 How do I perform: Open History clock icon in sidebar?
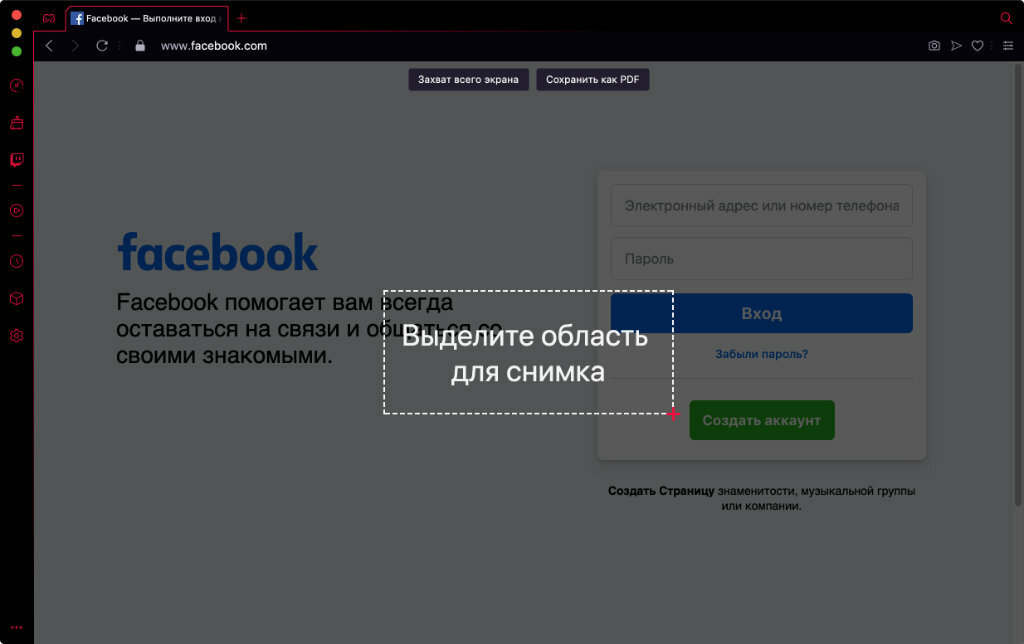click(17, 261)
